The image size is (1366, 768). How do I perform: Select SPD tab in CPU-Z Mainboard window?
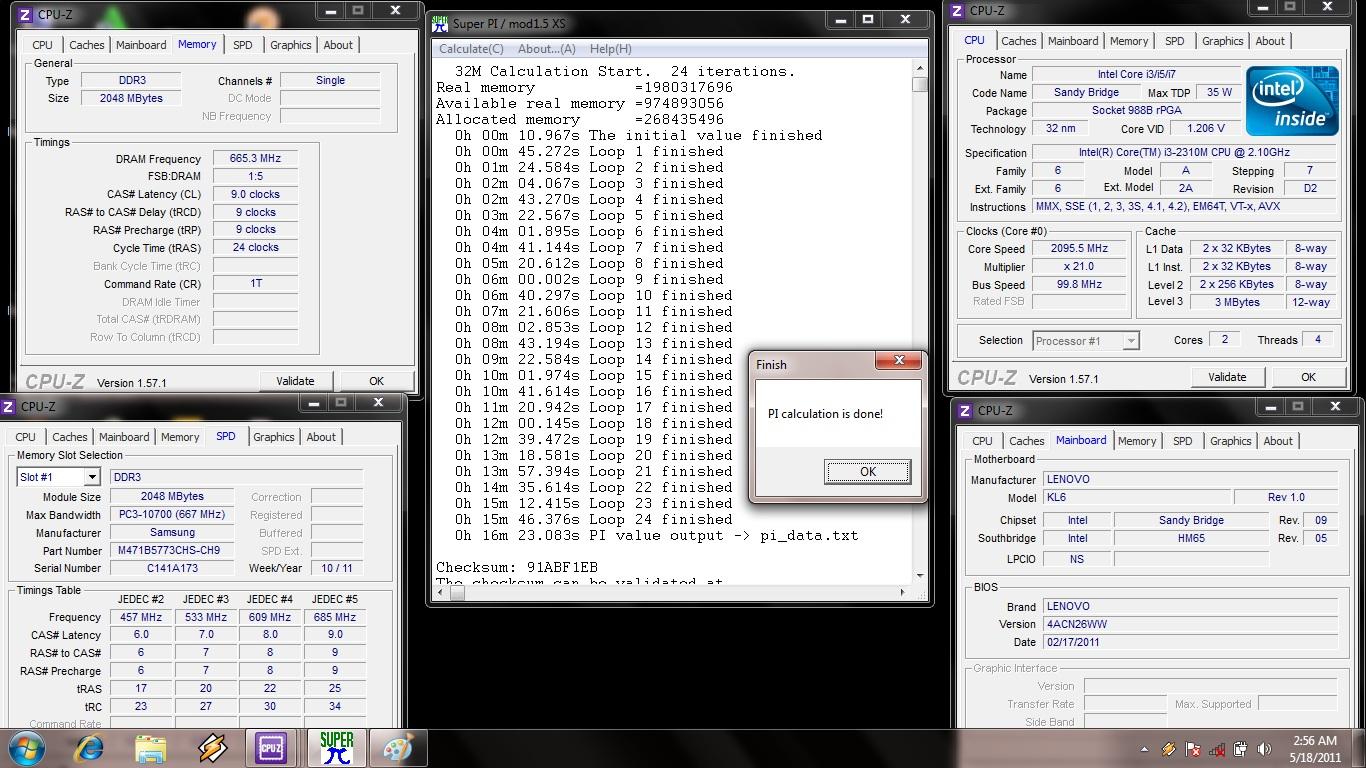pyautogui.click(x=1182, y=441)
